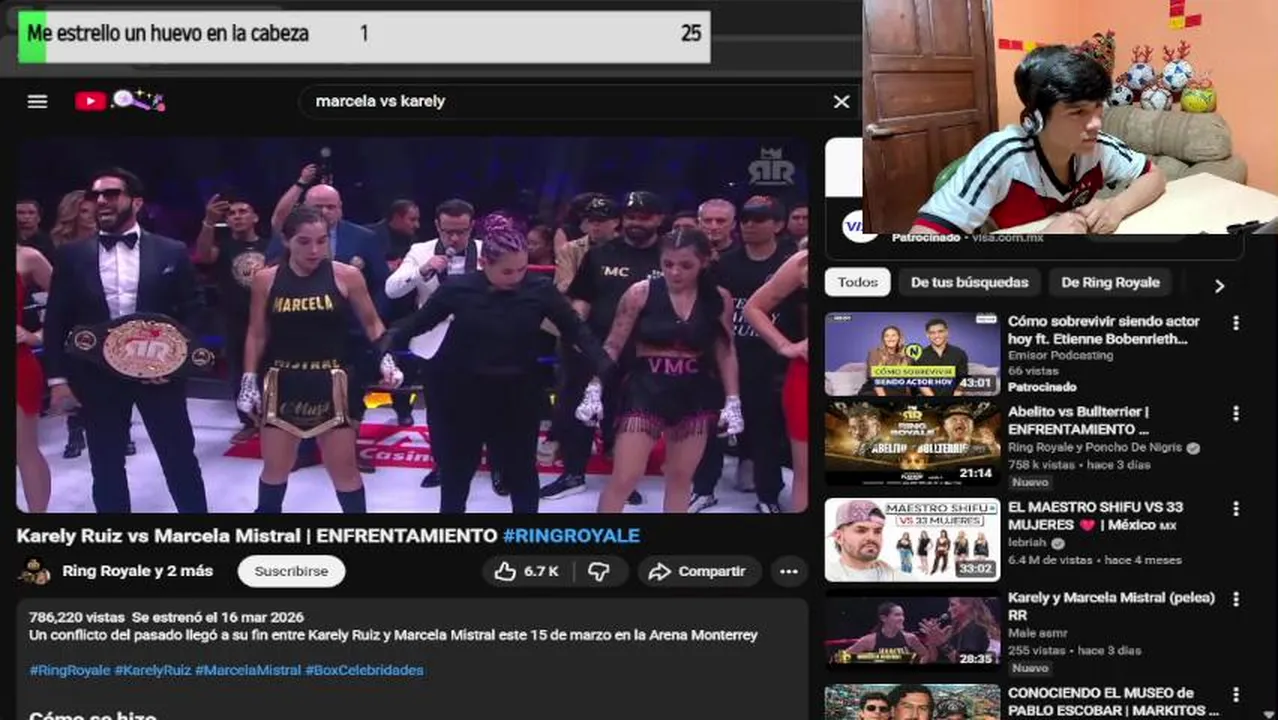Open title 'Abelito vs Bullterrier | ENFRENTAMIENTO'

click(1079, 420)
